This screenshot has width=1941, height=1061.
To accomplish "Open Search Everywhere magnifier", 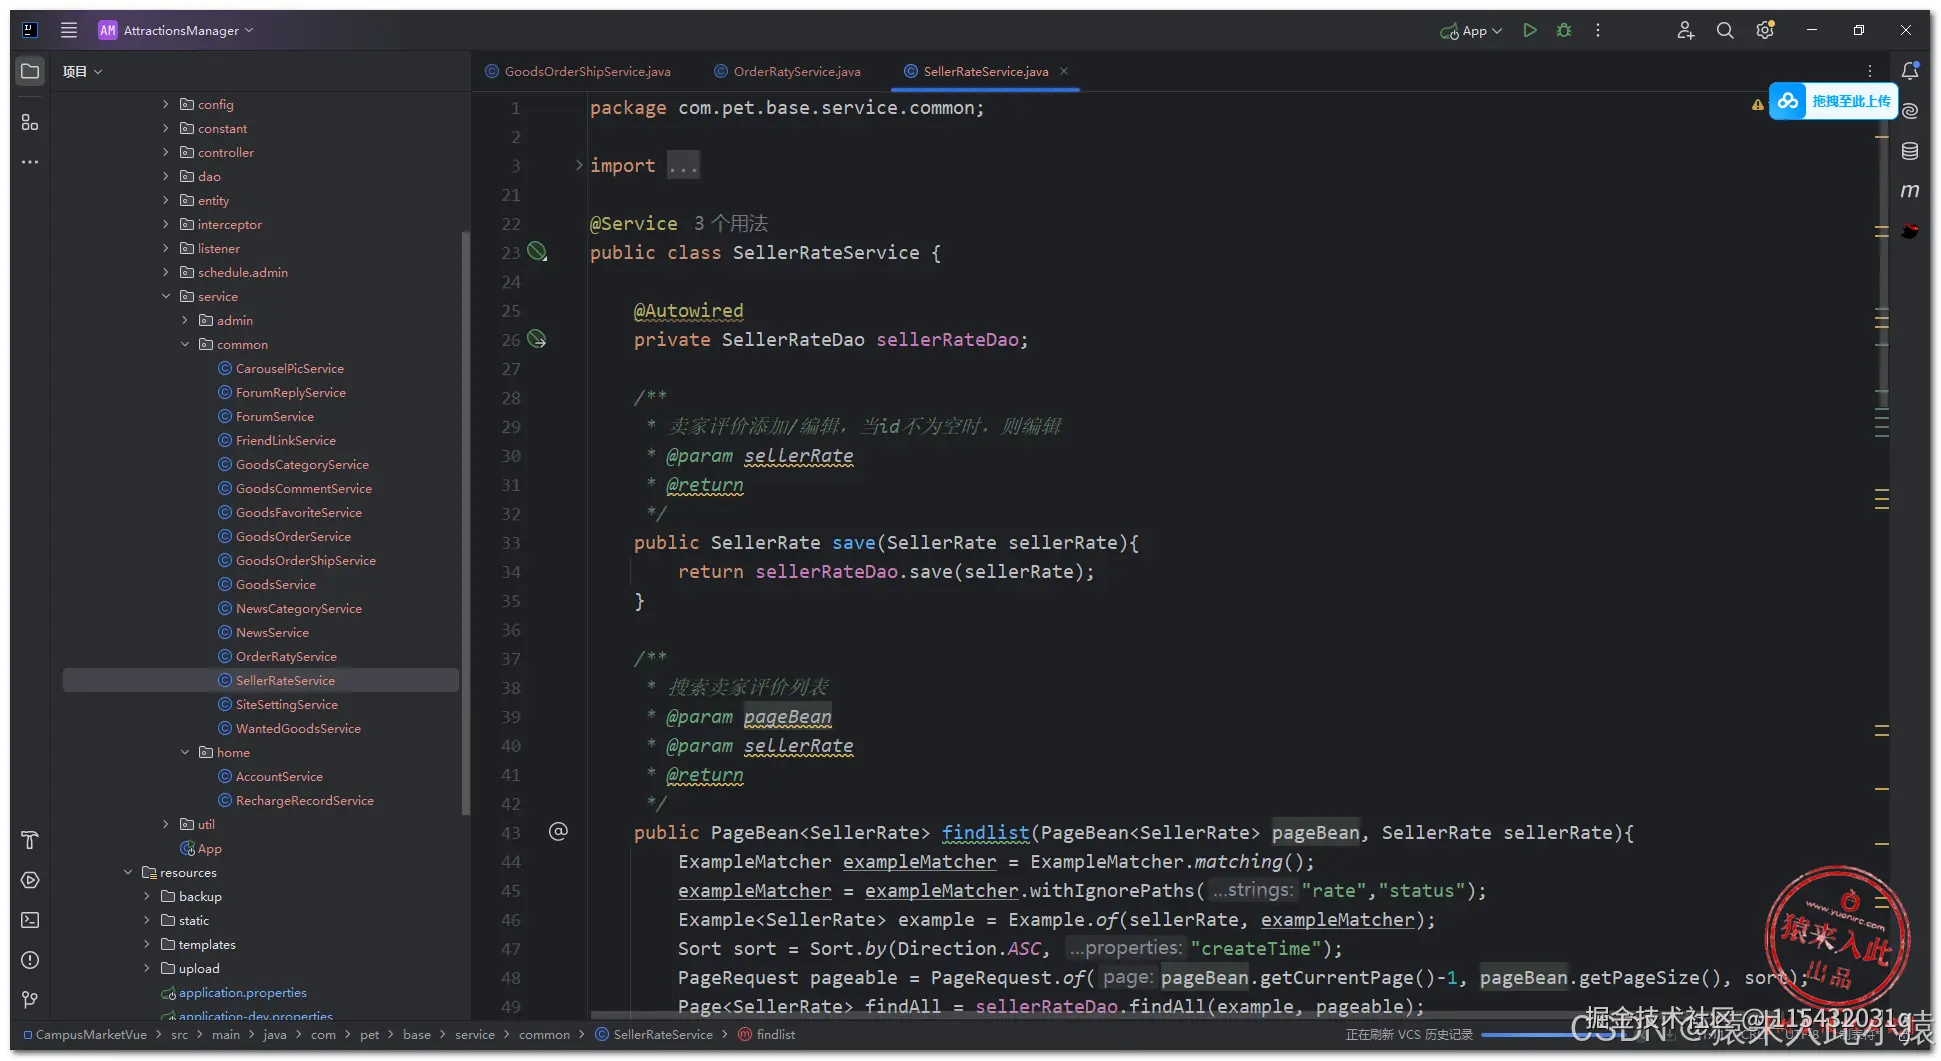I will 1725,30.
